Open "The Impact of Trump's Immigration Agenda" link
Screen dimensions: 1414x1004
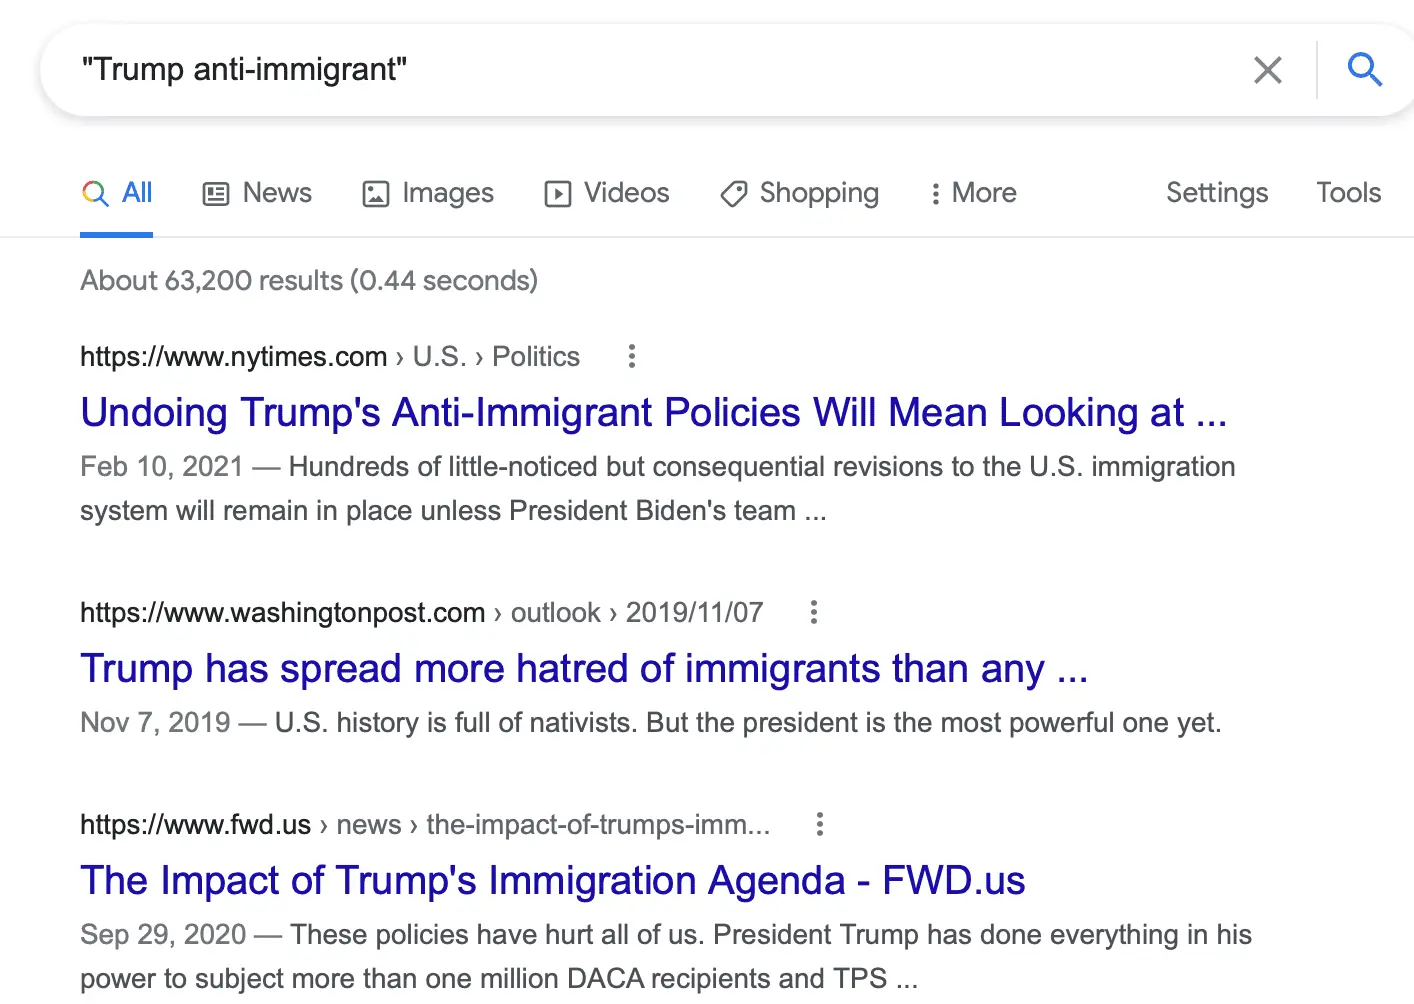(x=553, y=881)
